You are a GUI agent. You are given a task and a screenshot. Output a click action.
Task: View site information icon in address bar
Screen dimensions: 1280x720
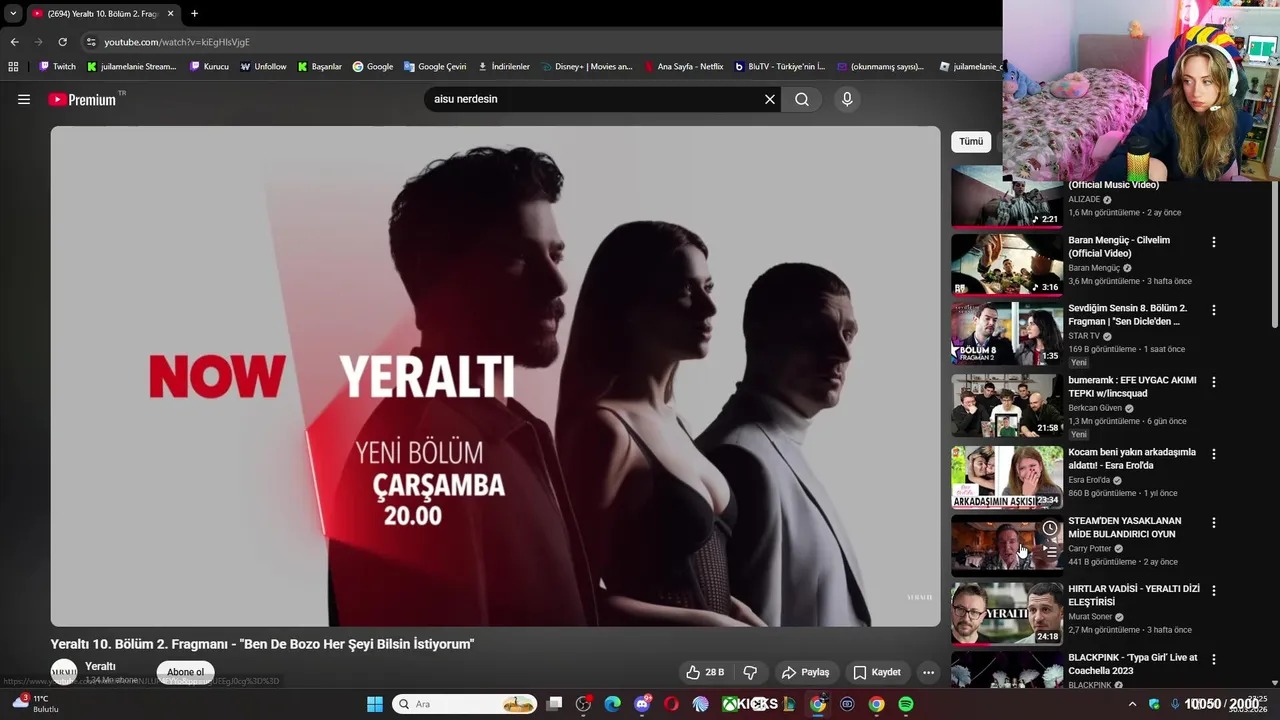coord(91,42)
